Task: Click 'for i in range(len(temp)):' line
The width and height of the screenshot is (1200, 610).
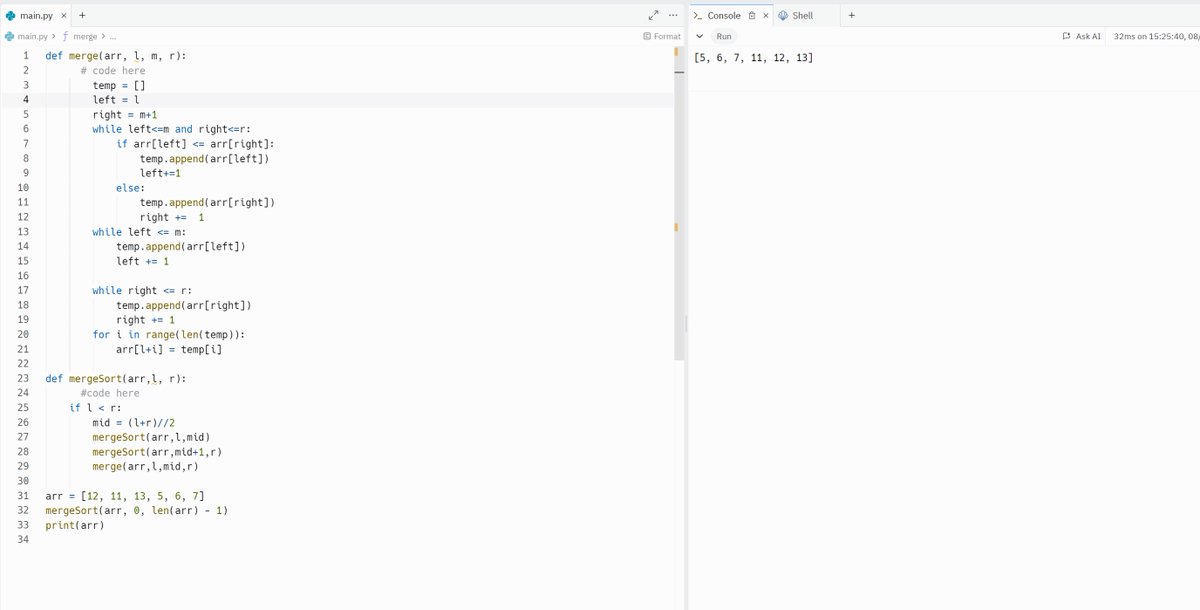Action: [169, 335]
